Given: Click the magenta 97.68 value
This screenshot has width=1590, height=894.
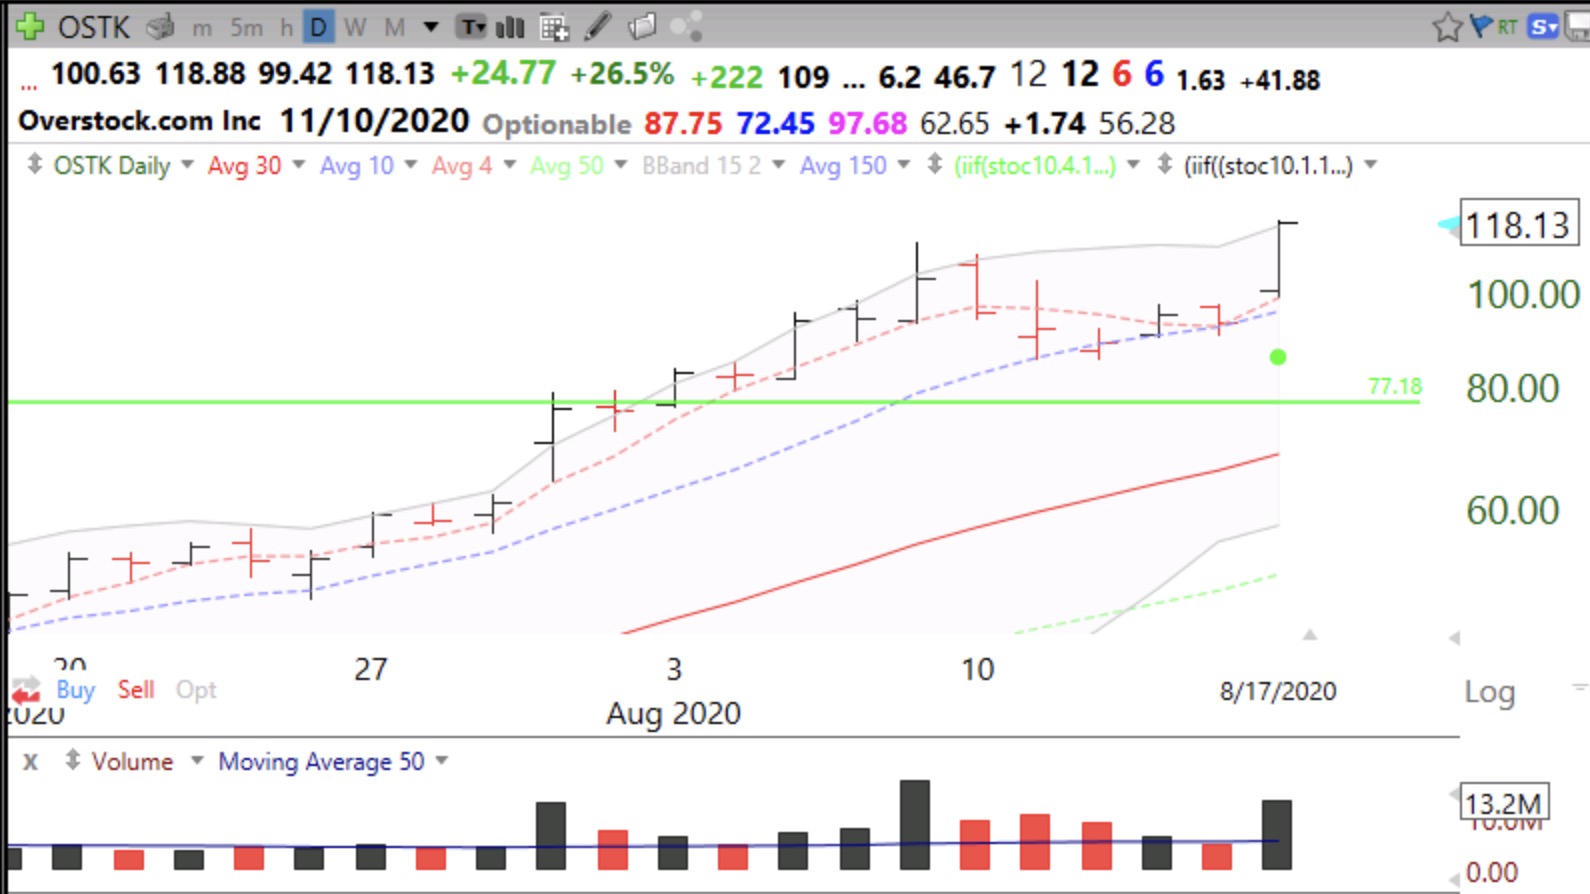Looking at the screenshot, I should click(x=867, y=123).
